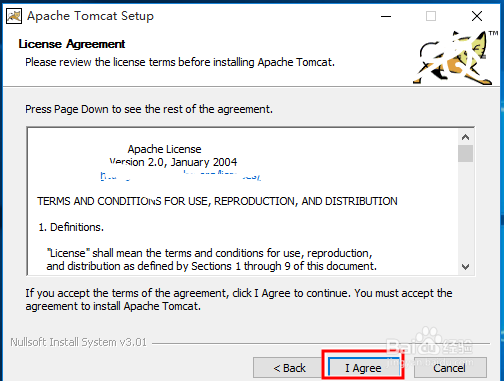
Task: Click the license scrollbar down arrow
Action: coord(465,267)
